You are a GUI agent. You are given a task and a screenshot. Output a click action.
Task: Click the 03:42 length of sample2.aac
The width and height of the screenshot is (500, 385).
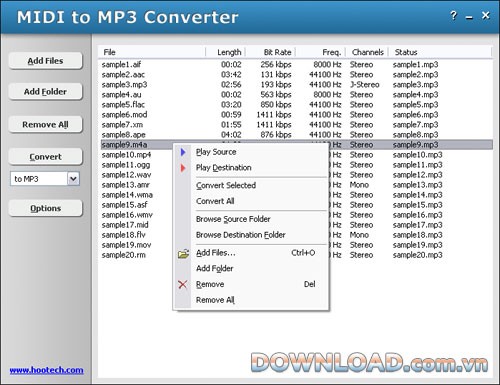pyautogui.click(x=231, y=74)
